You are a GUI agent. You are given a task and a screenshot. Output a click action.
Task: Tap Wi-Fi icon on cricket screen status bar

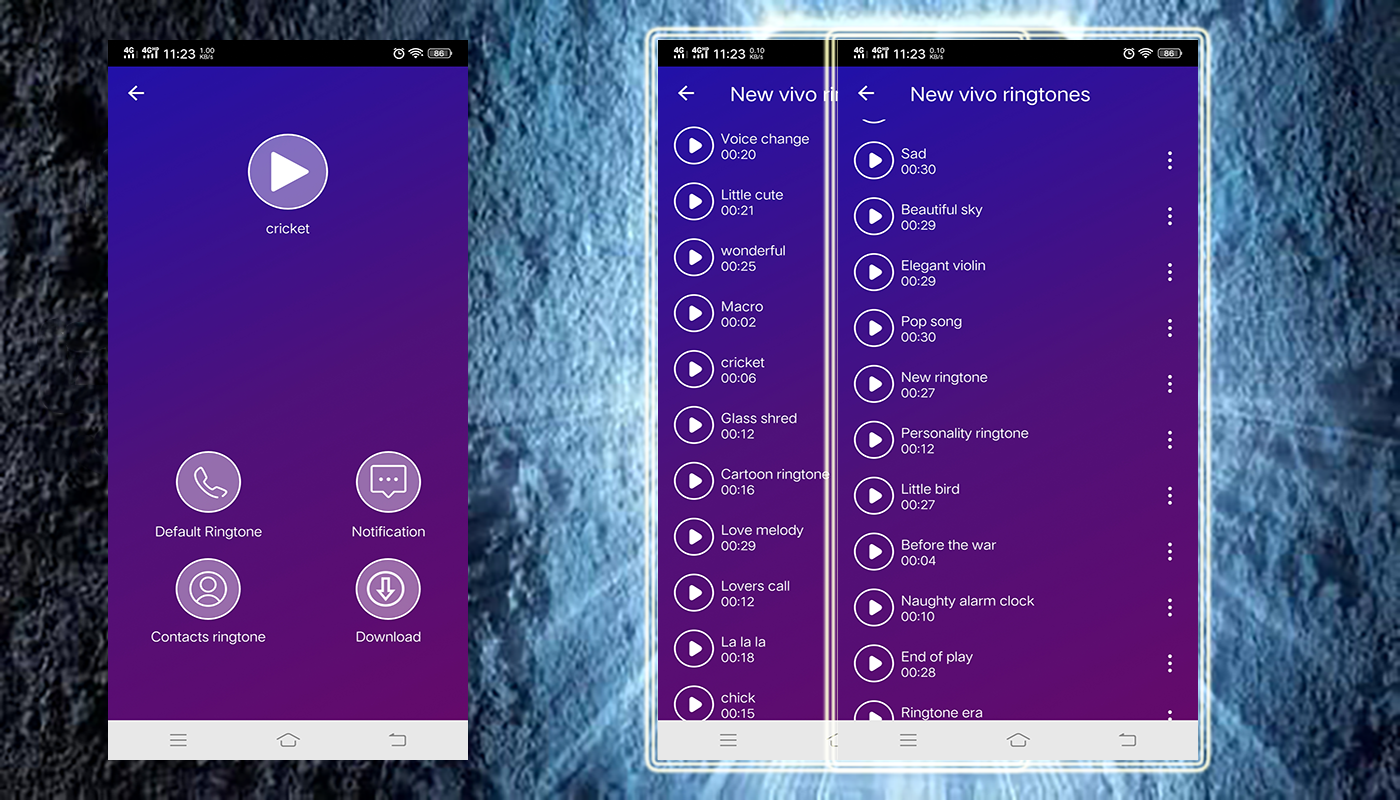pos(416,53)
